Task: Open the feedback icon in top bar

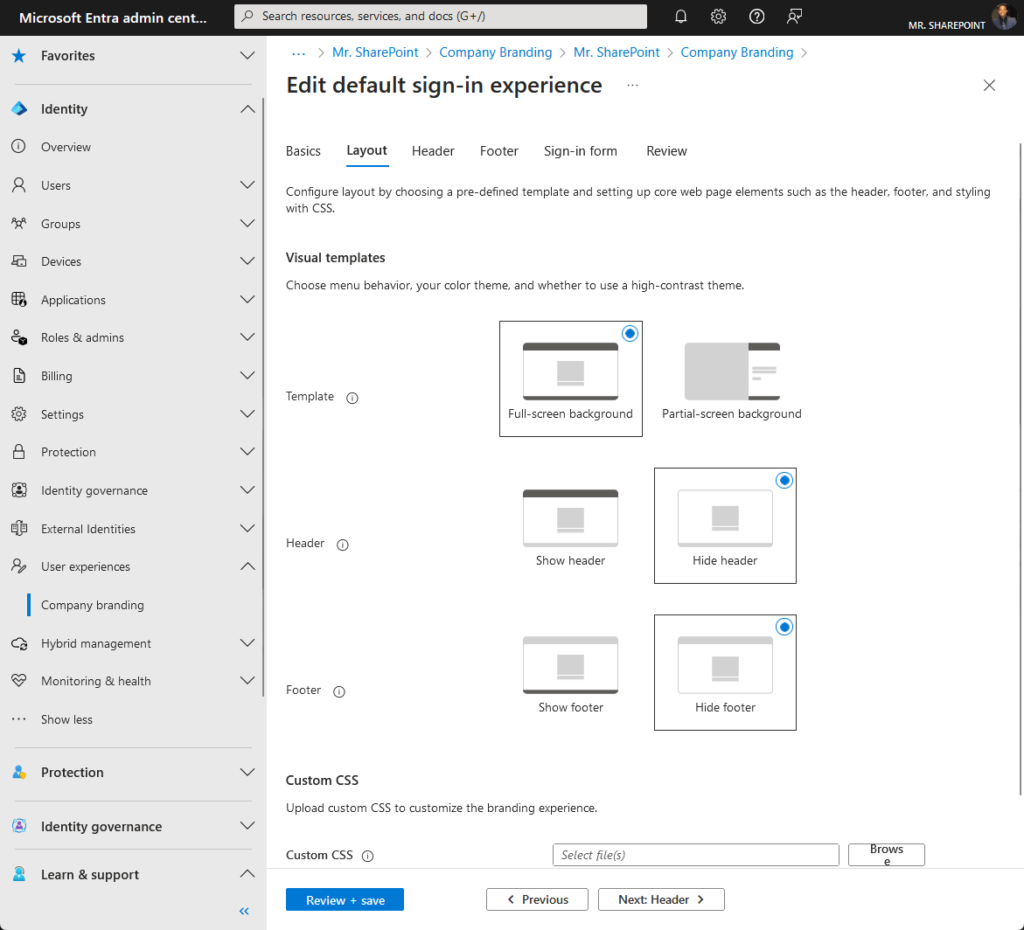Action: coord(794,16)
